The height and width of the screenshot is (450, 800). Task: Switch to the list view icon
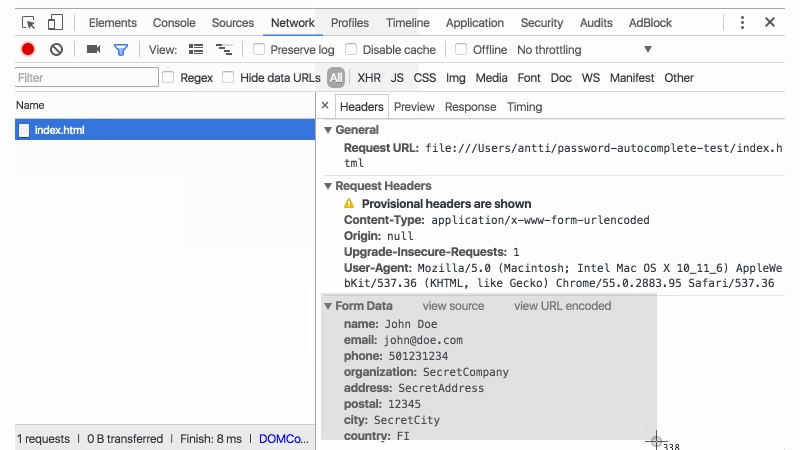coord(196,49)
